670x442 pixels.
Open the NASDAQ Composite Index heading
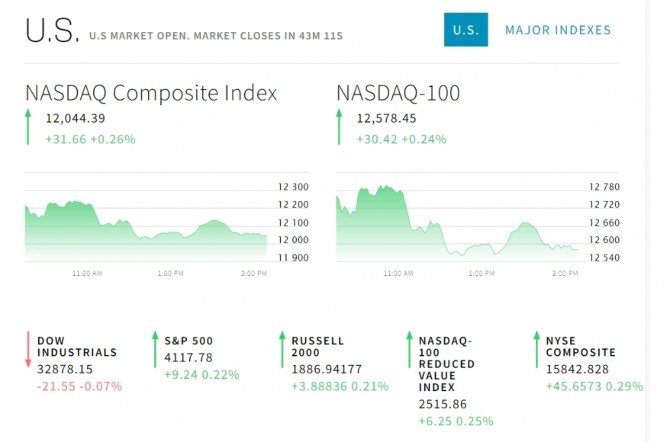coord(151,94)
